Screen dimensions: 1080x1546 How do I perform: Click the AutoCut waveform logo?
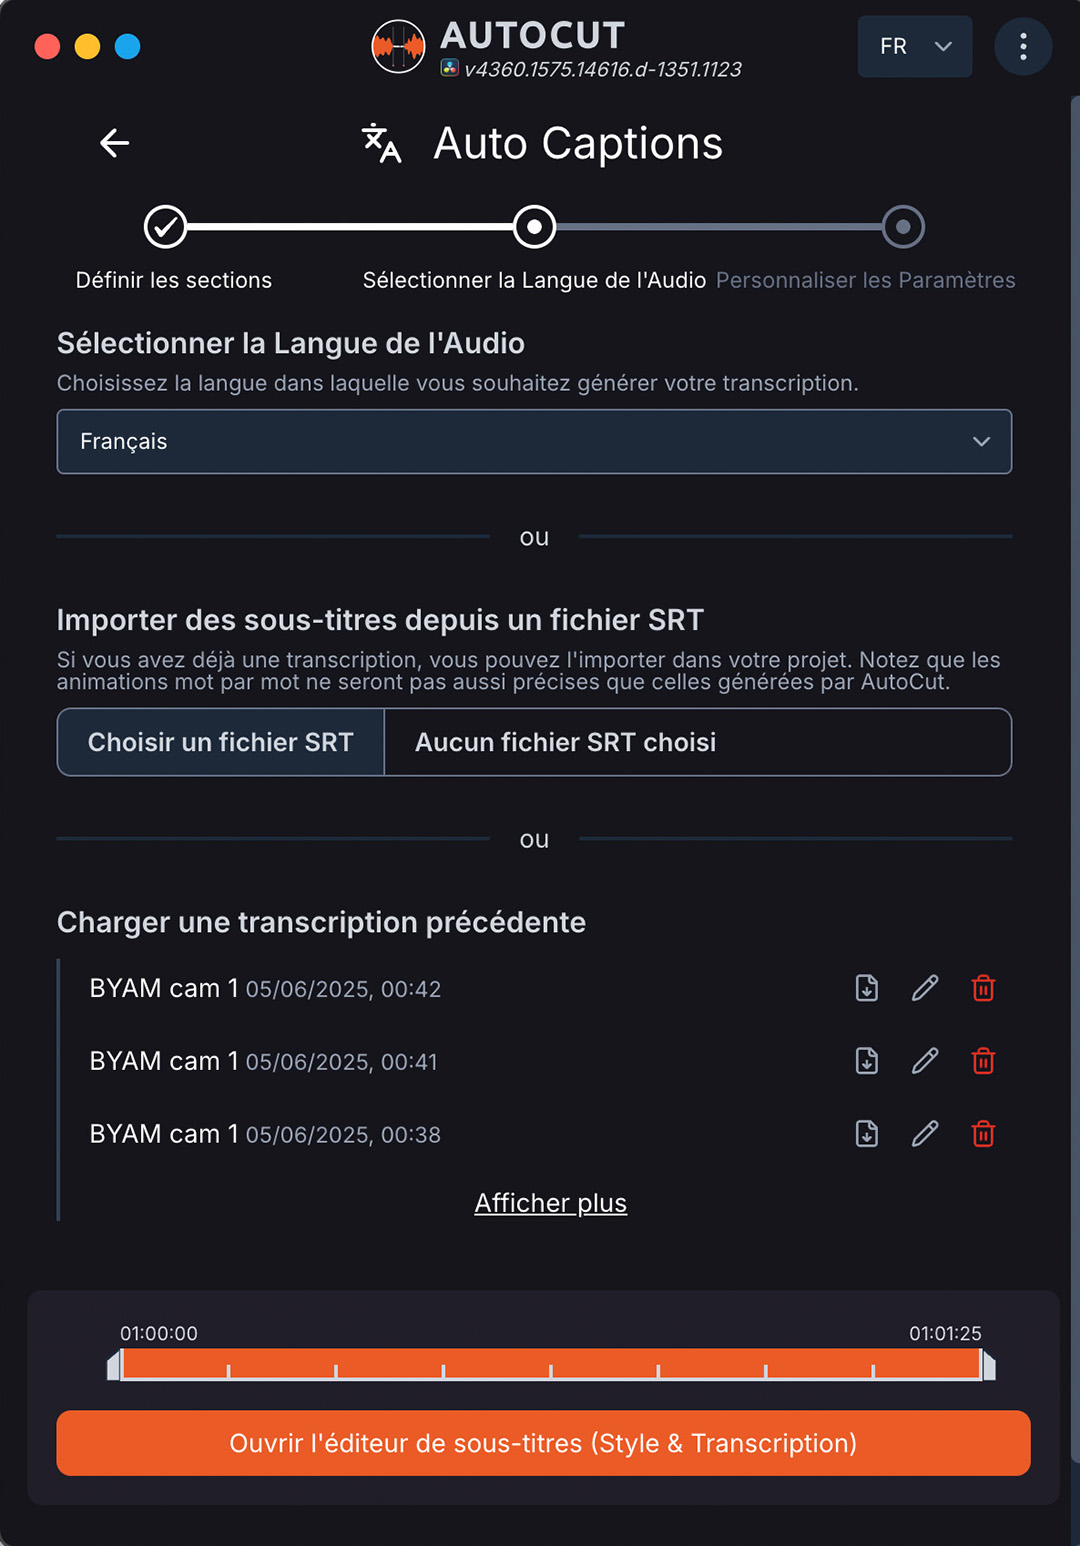pyautogui.click(x=398, y=47)
